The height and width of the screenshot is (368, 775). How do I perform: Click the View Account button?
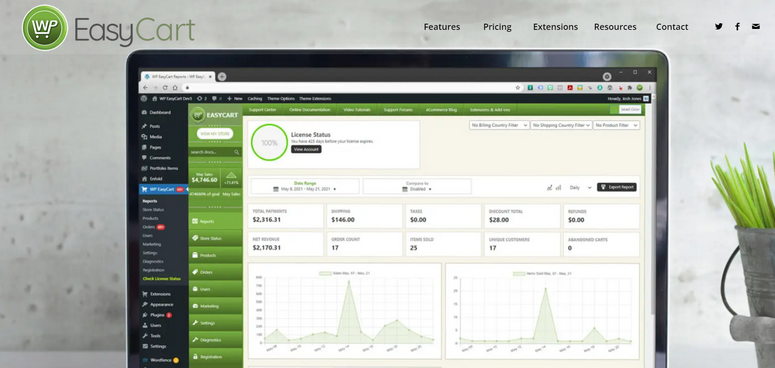306,149
